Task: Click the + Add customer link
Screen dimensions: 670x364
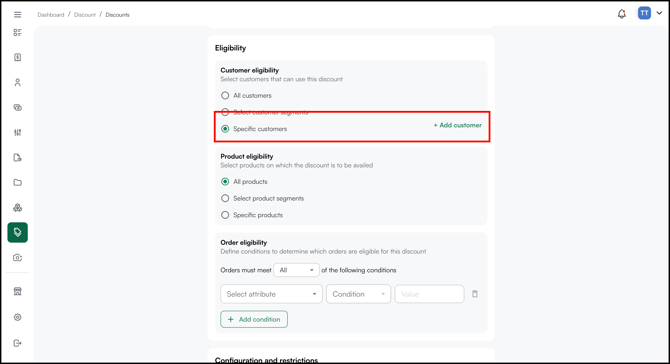Action: coord(458,125)
